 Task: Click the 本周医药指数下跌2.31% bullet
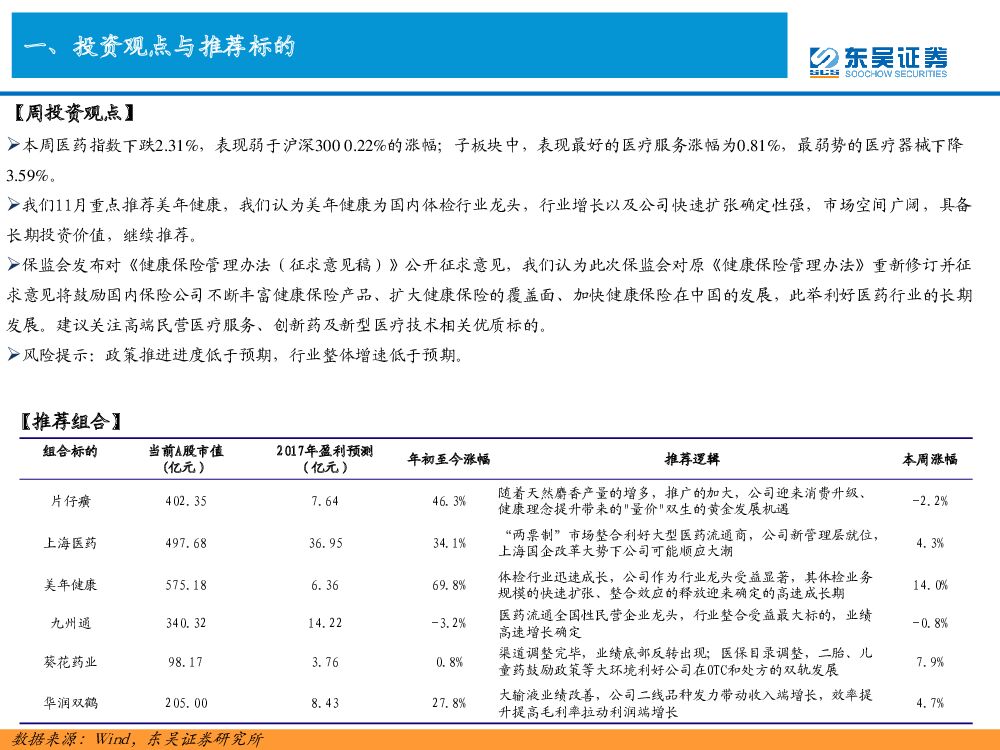485,160
